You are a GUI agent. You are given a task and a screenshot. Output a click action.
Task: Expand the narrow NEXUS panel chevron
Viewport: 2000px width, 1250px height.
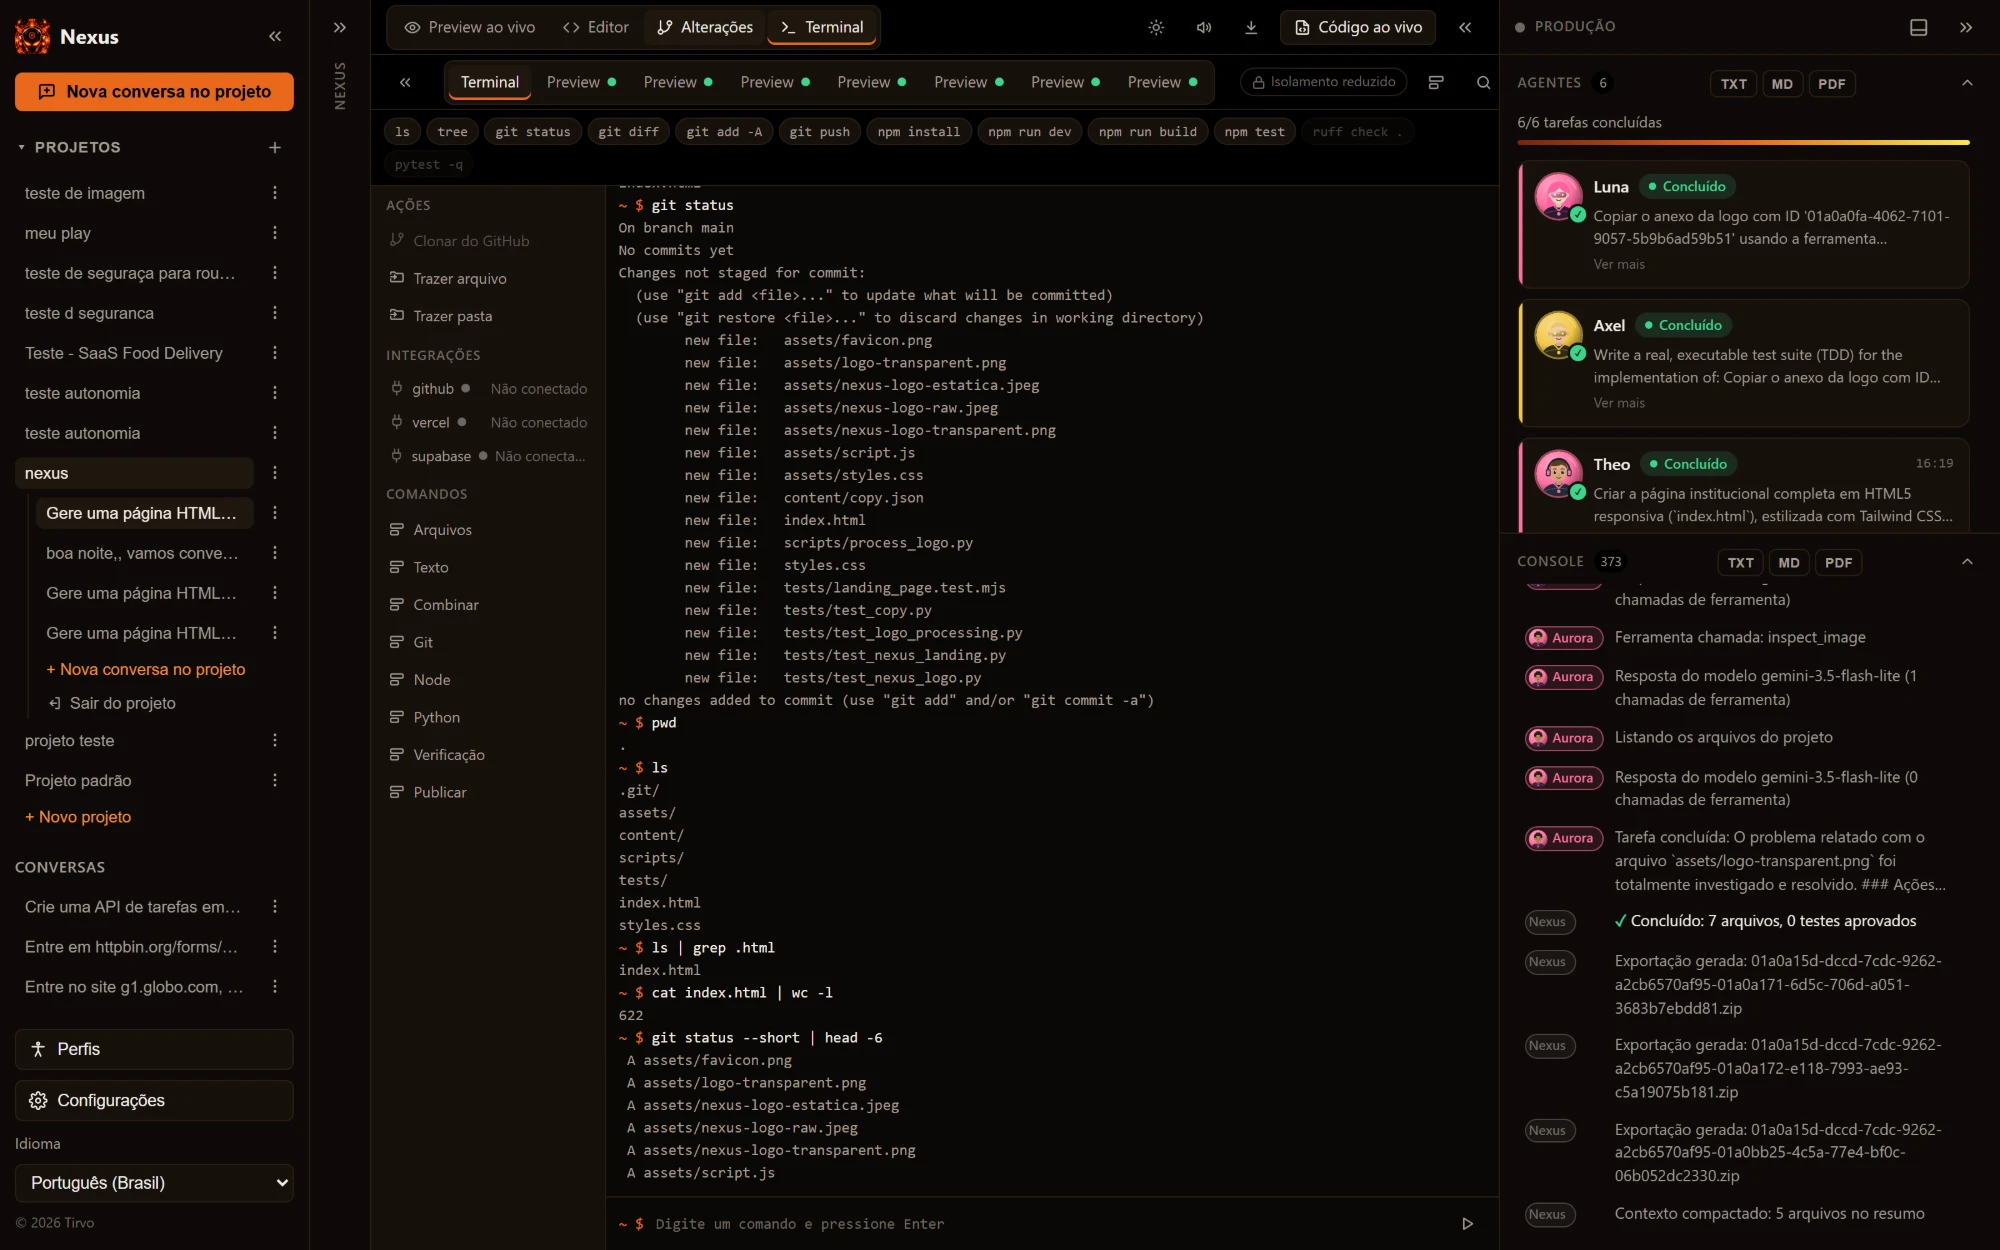click(x=340, y=28)
